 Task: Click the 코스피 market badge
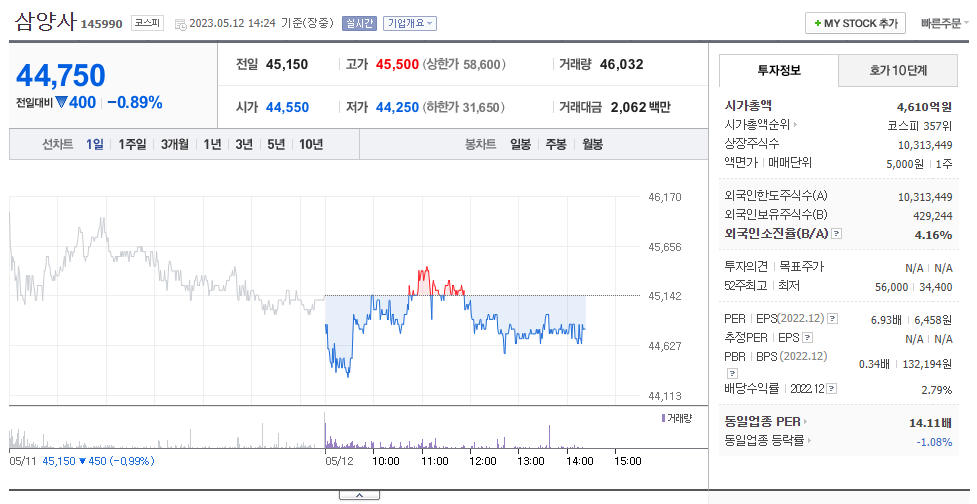[x=147, y=24]
